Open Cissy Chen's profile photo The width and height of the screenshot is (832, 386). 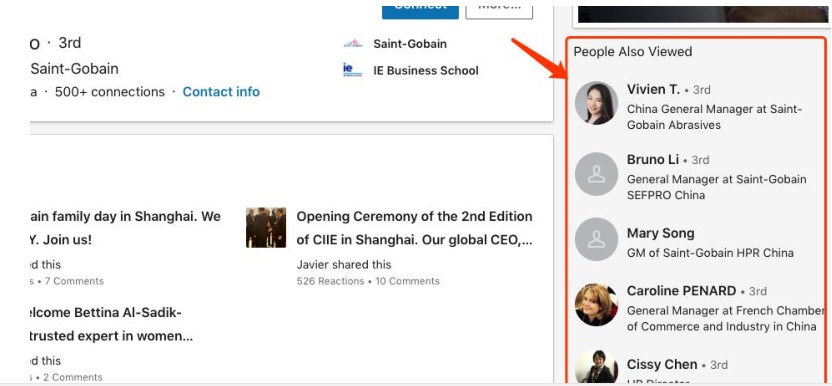596,366
